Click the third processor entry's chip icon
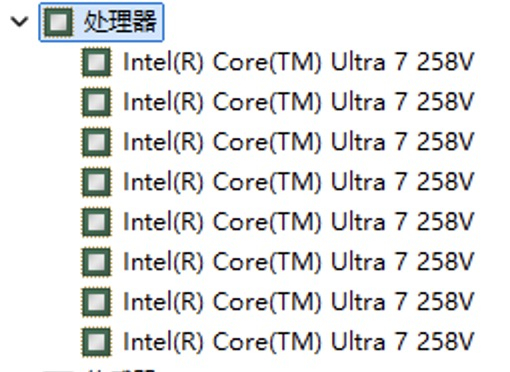The image size is (510, 372). [x=96, y=142]
